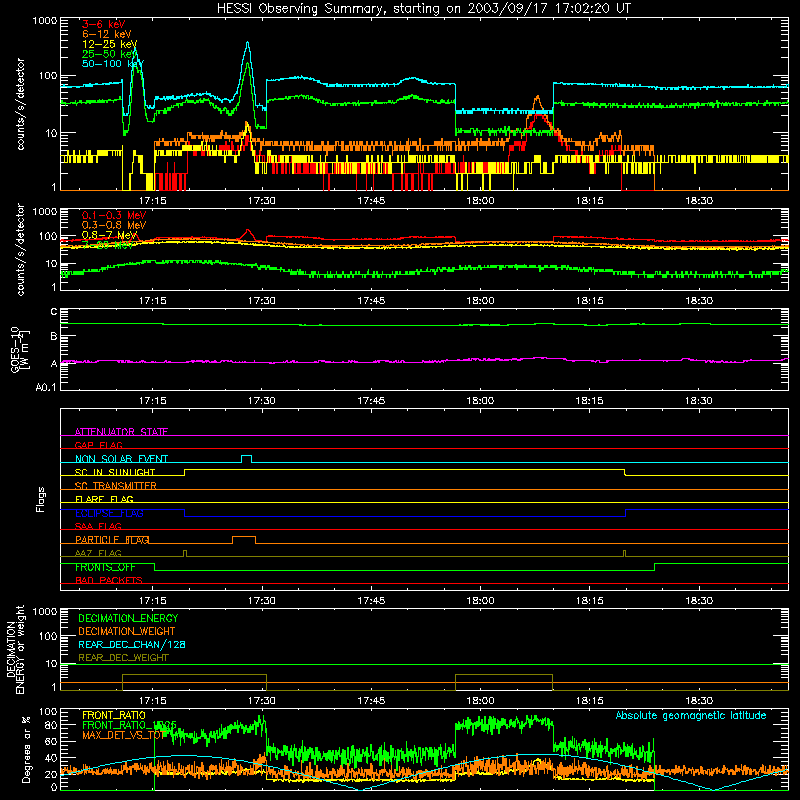
Task: Select the Degrees or % axis title
Action: (x=26, y=750)
